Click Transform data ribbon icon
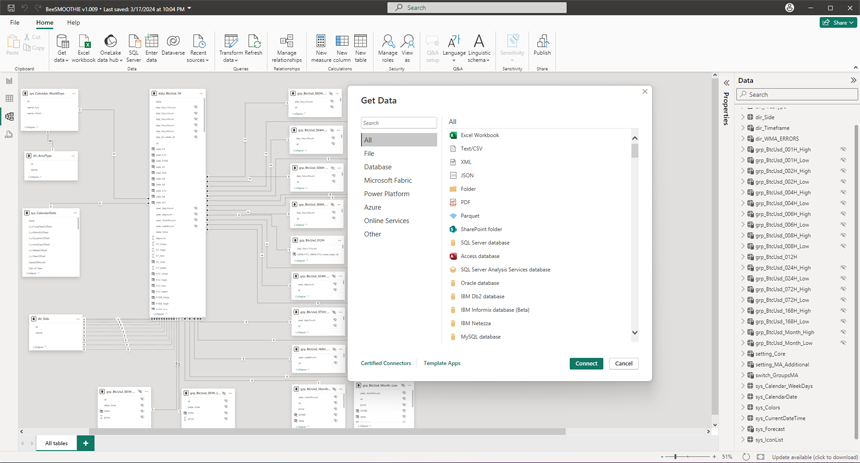This screenshot has width=860, height=463. [231, 48]
